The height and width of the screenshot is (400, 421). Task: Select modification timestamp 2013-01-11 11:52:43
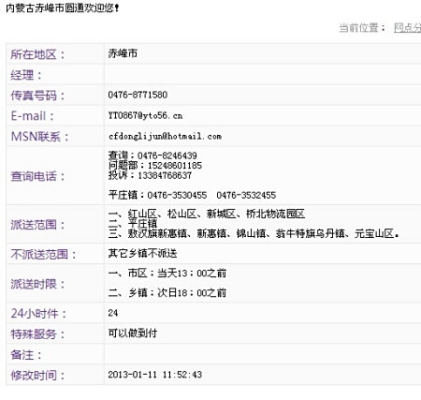pyautogui.click(x=155, y=374)
